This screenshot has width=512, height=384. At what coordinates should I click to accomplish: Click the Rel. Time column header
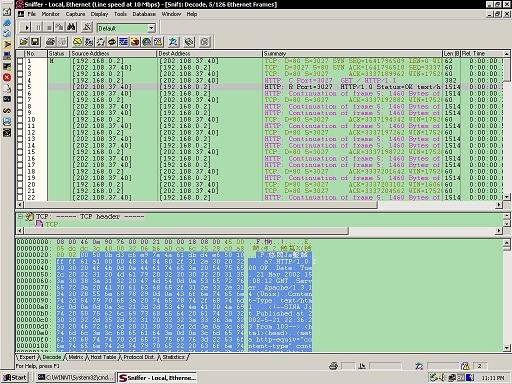(x=482, y=53)
